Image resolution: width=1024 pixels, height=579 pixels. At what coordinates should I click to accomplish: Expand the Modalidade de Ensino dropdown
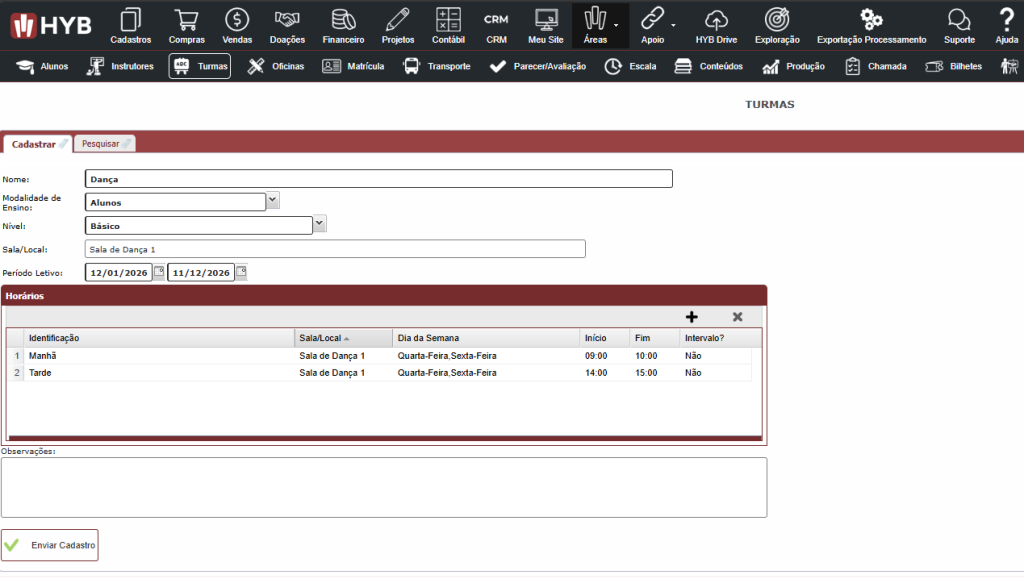273,200
